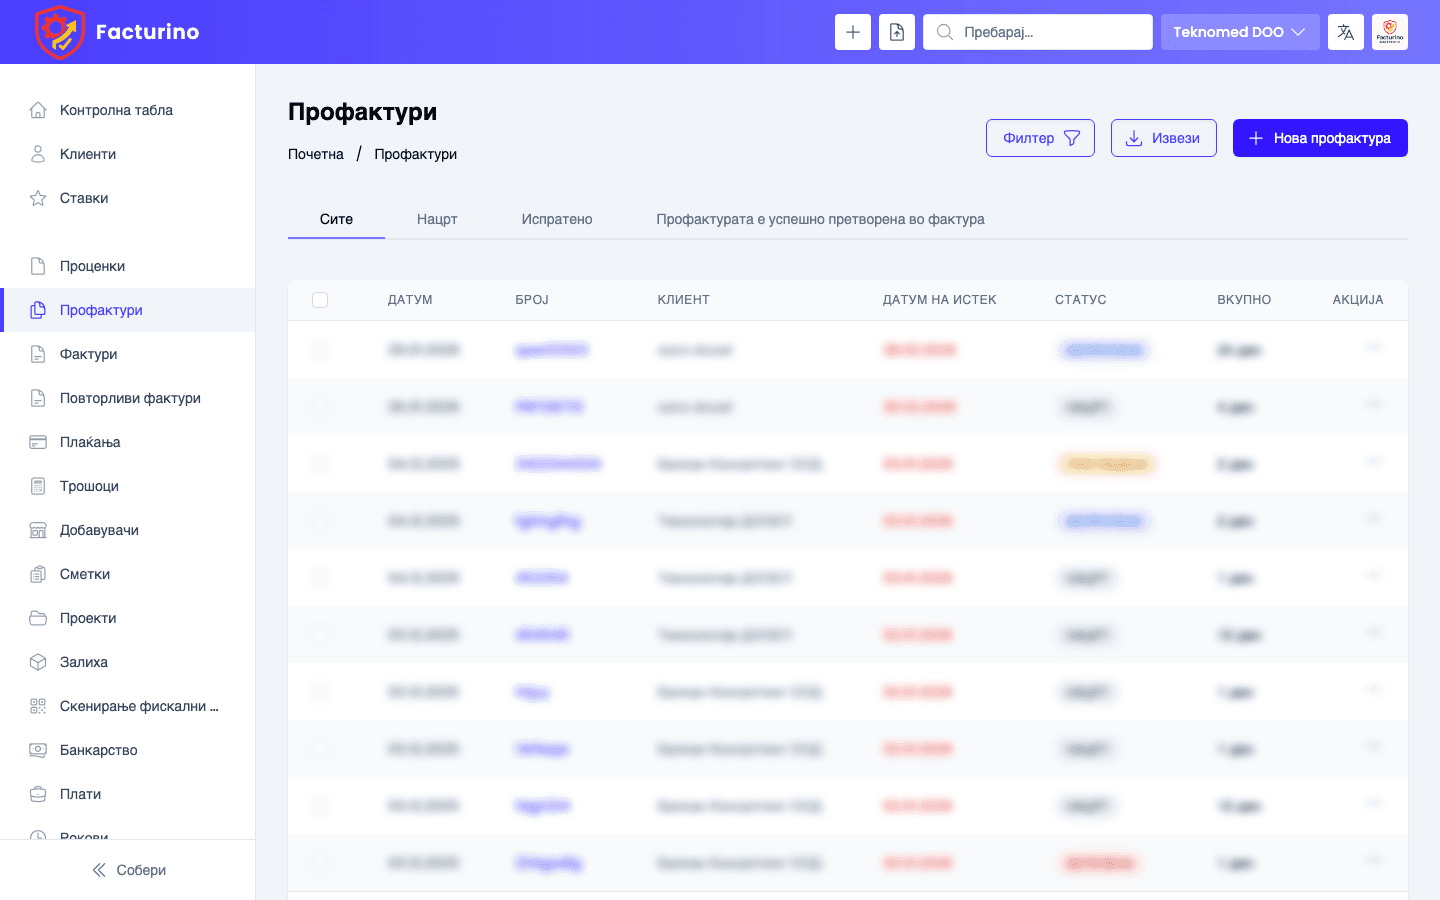
Task: Open the Филтер options panel
Action: pyautogui.click(x=1040, y=138)
